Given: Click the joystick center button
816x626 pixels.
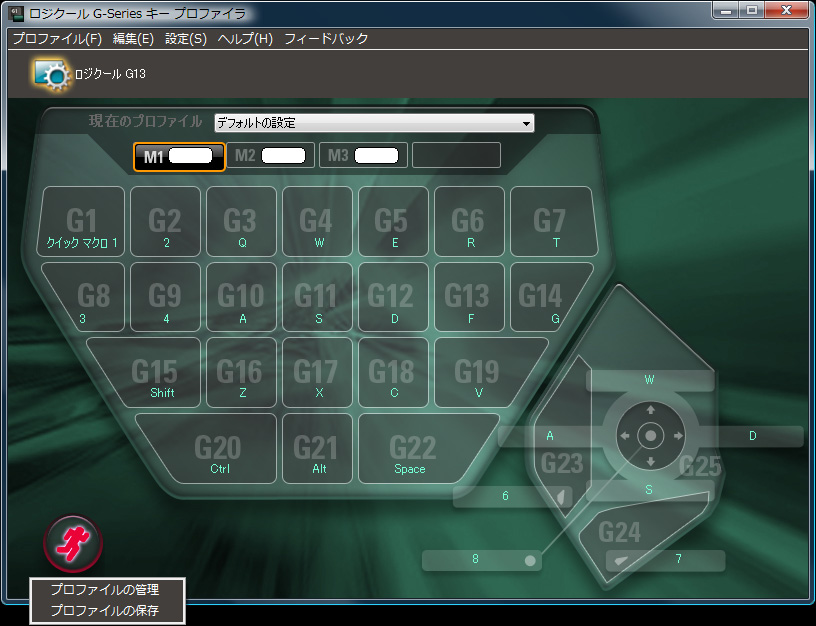Looking at the screenshot, I should tap(650, 436).
